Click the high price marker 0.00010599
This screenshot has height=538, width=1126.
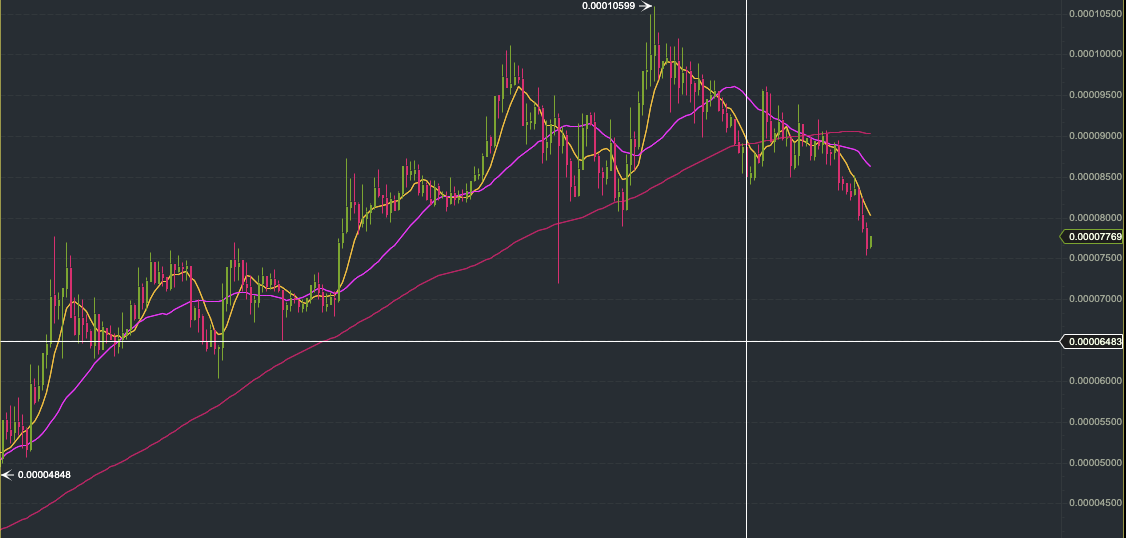[616, 6]
